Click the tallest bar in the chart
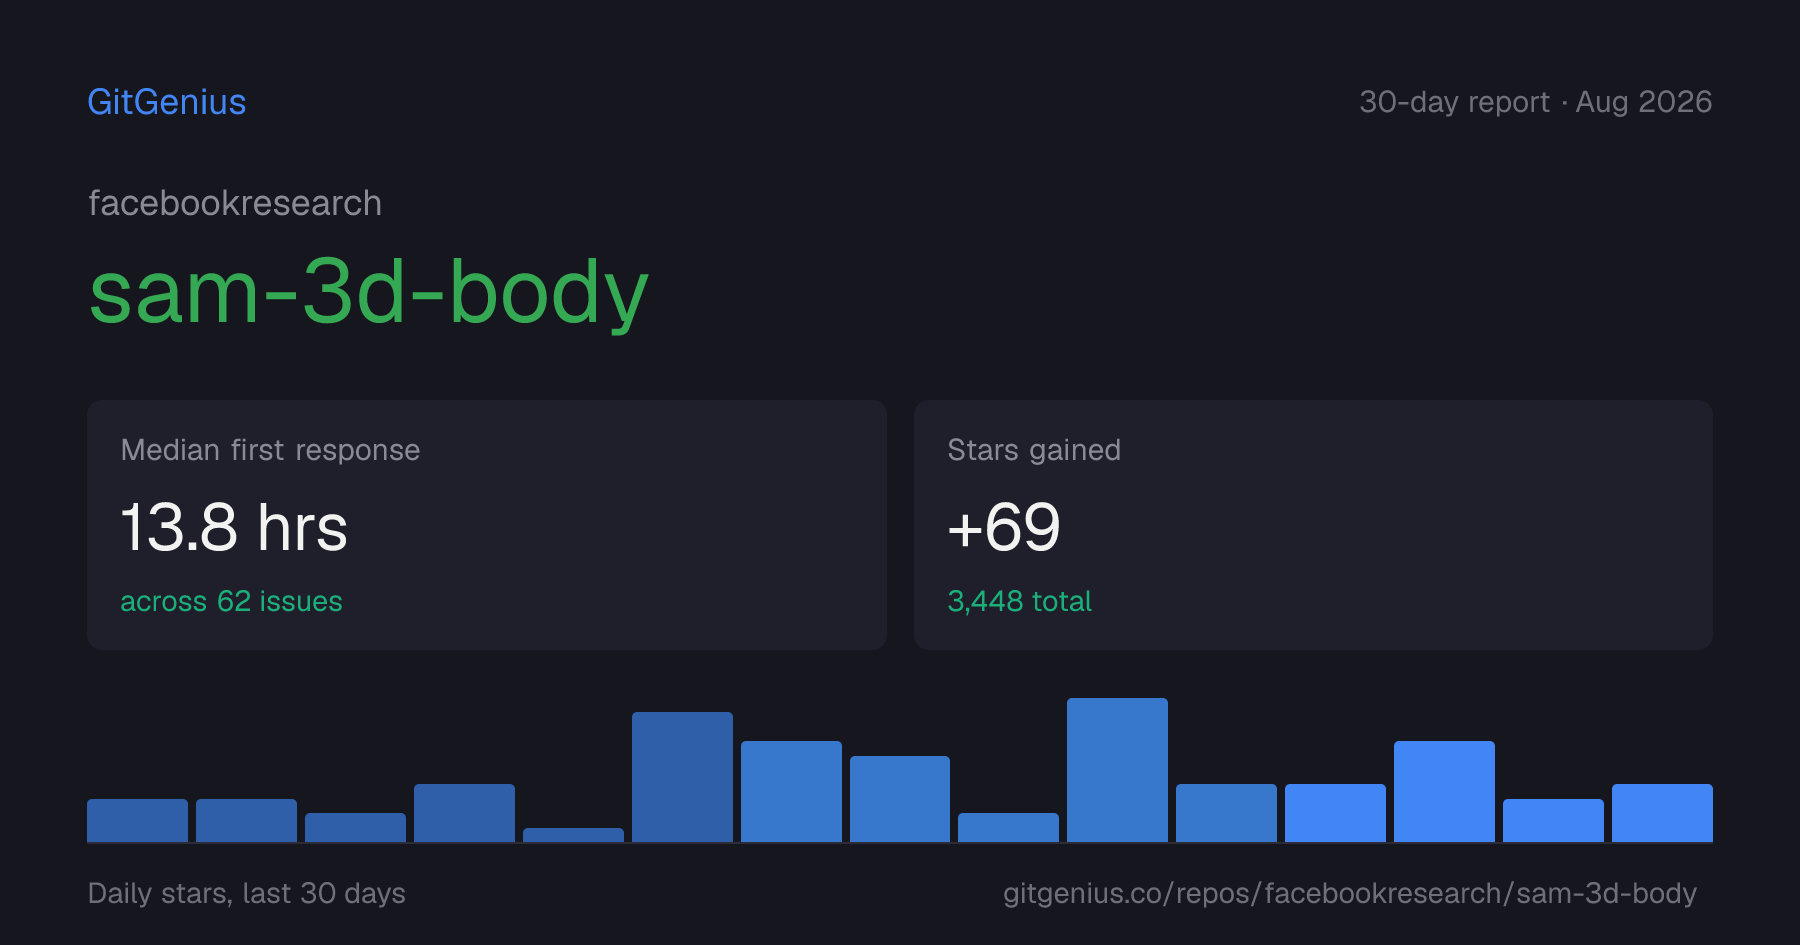 pyautogui.click(x=1117, y=770)
